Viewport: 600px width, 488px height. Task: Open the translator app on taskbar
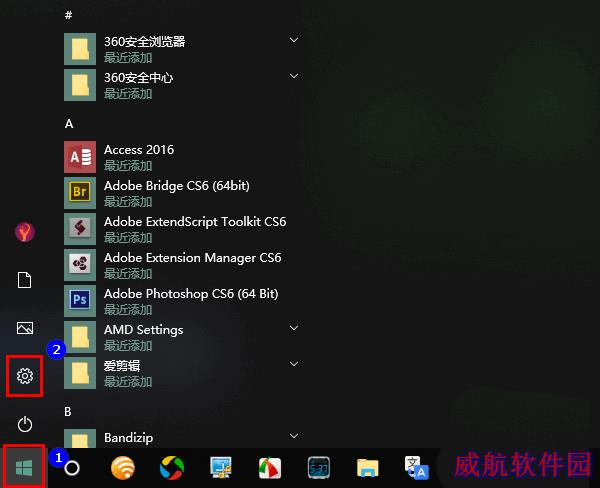tap(417, 468)
